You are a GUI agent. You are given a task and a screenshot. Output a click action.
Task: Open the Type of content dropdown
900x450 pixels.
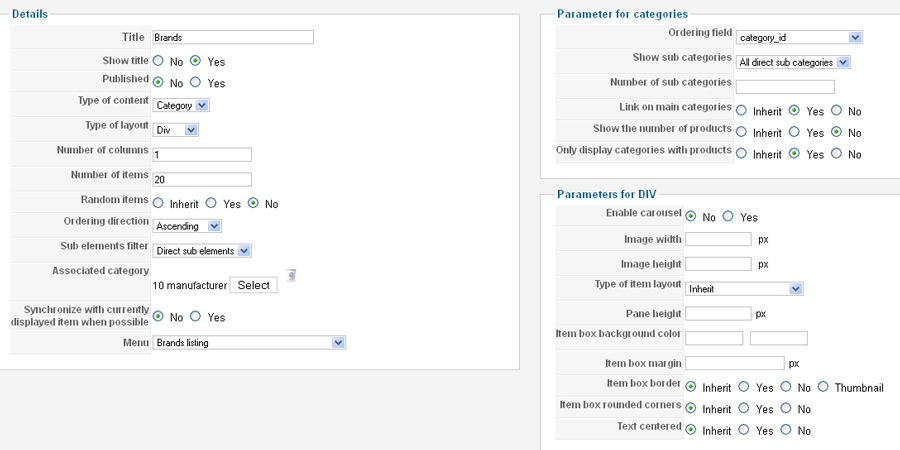[x=181, y=106]
